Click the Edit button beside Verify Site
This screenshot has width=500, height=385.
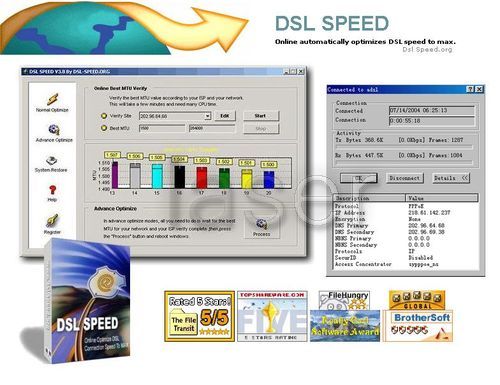coord(225,116)
